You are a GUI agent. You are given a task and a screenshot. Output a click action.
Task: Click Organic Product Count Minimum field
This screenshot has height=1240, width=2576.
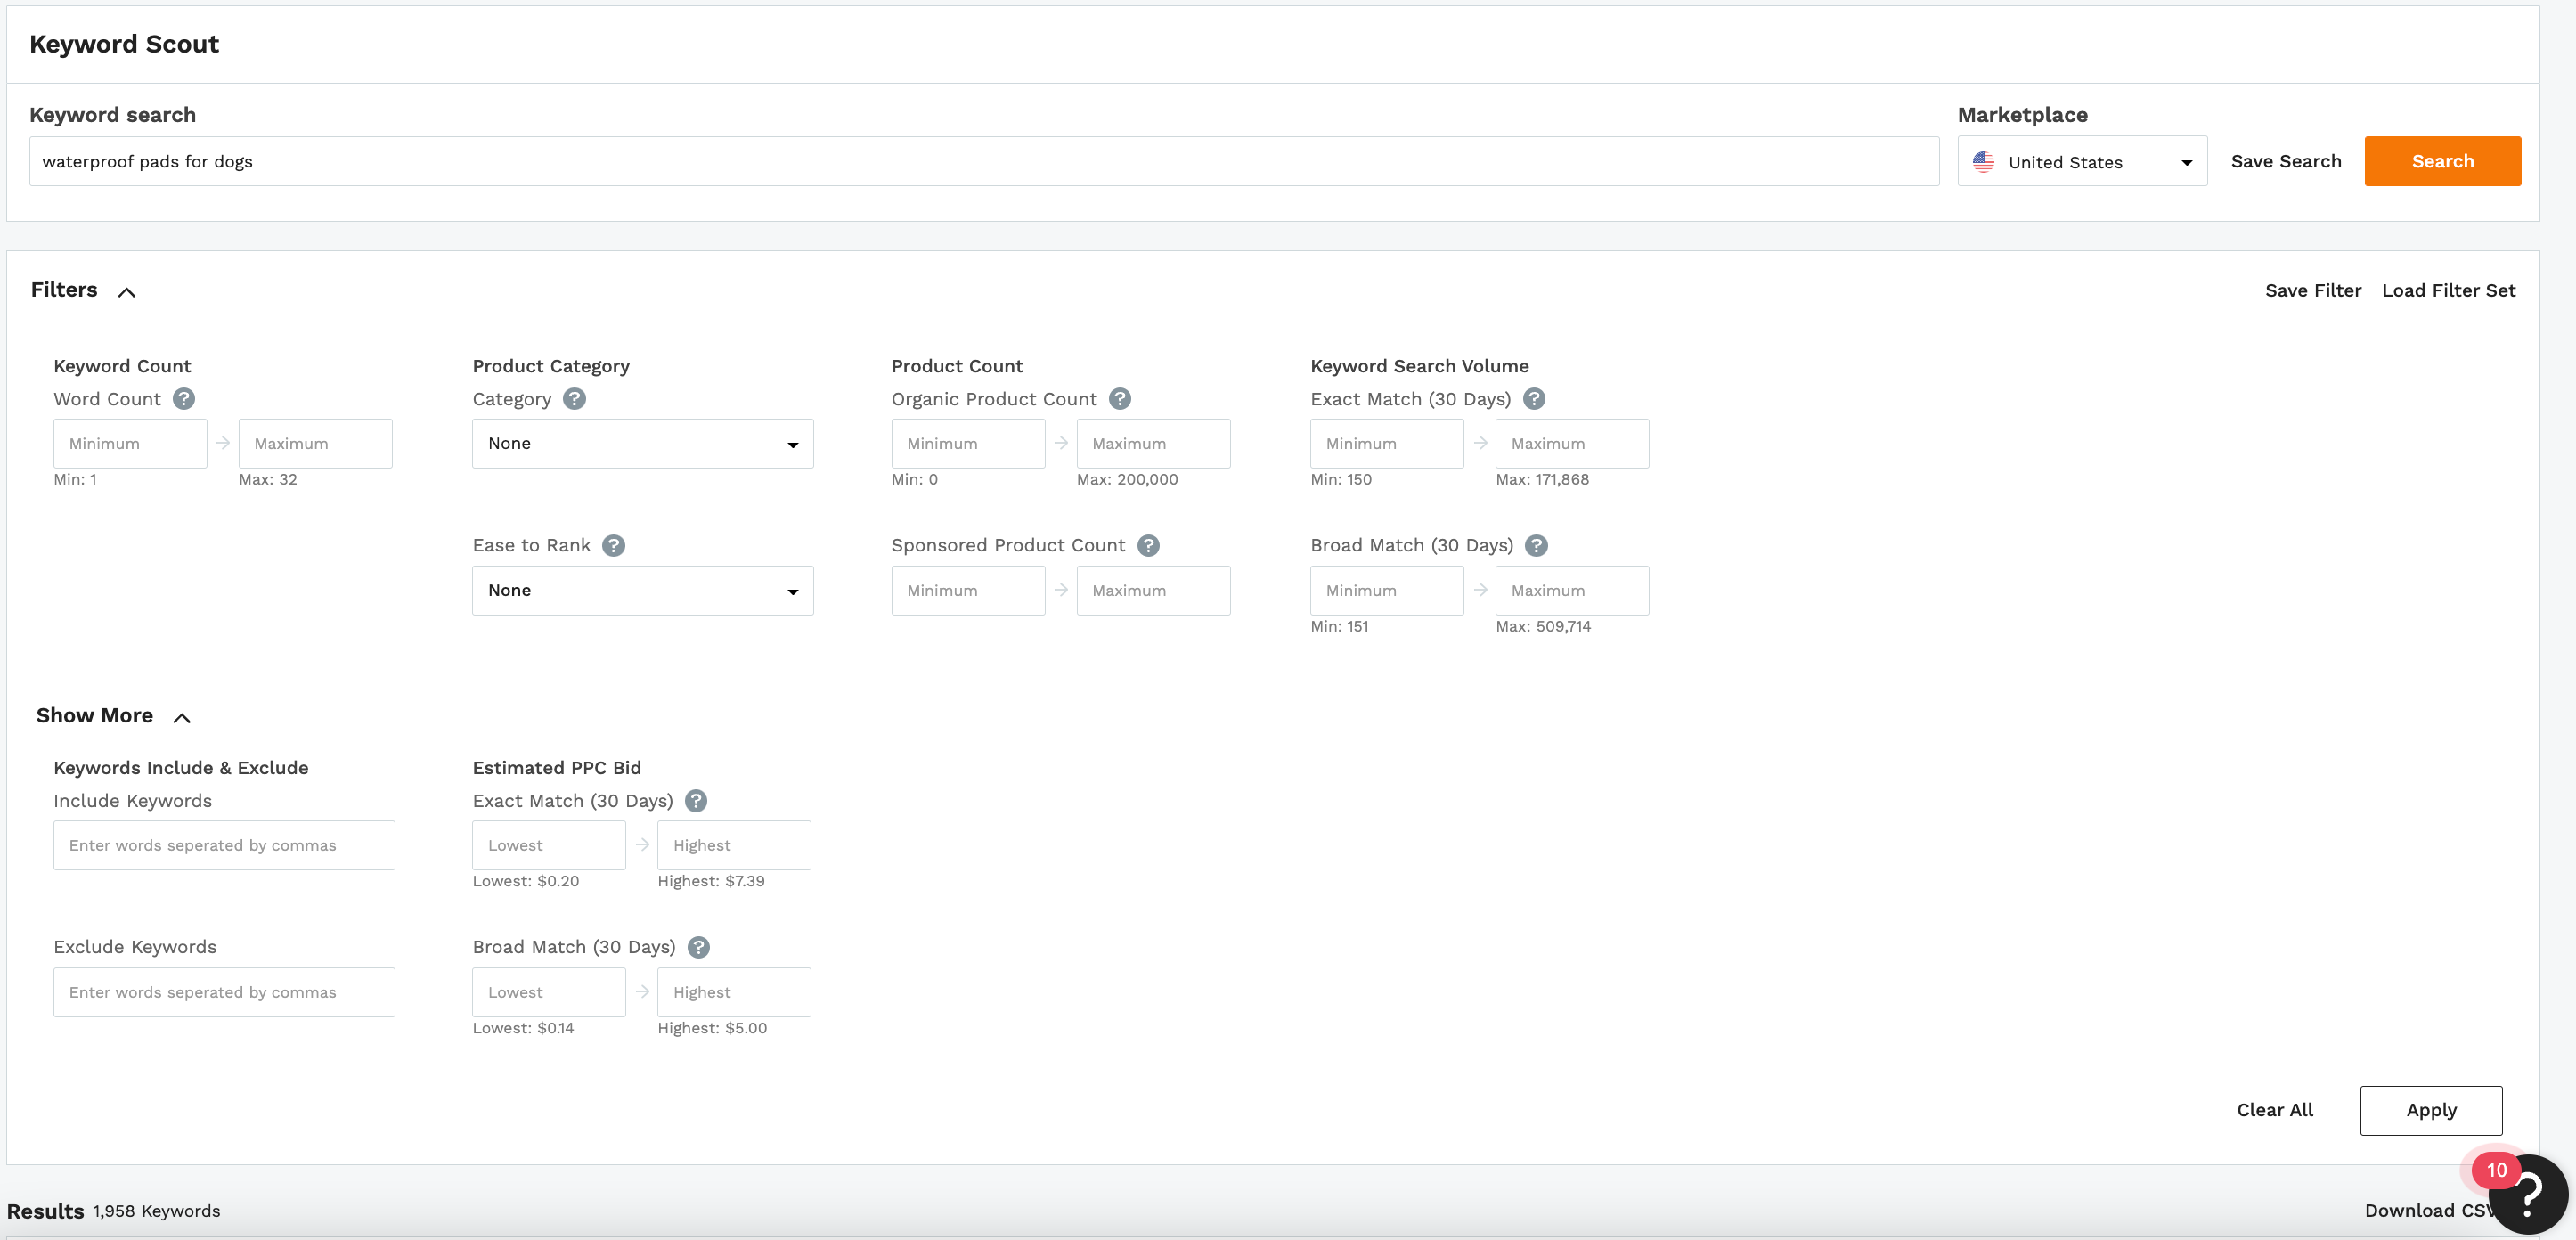point(968,444)
